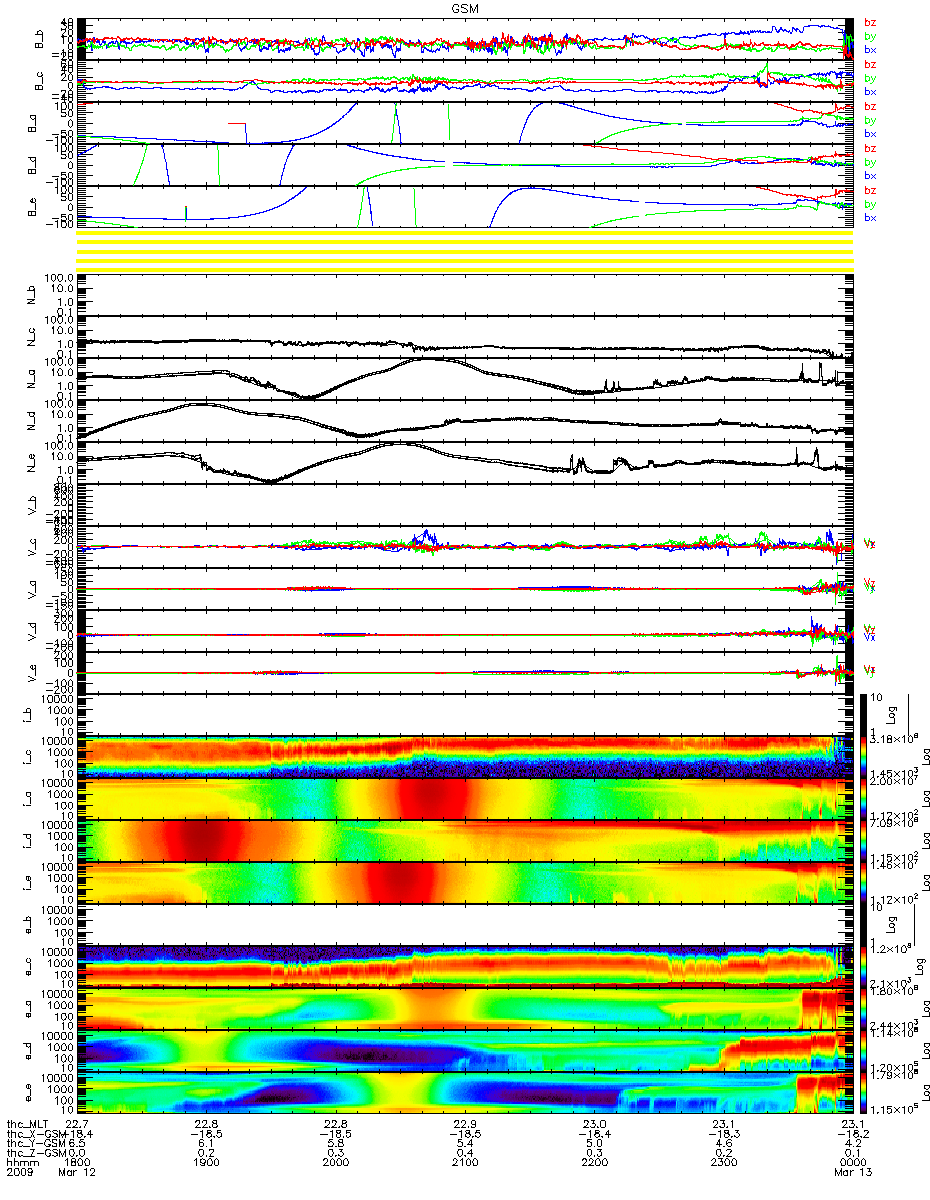Click the 1800 time tick label
930x1200 pixels.
click(x=79, y=1162)
